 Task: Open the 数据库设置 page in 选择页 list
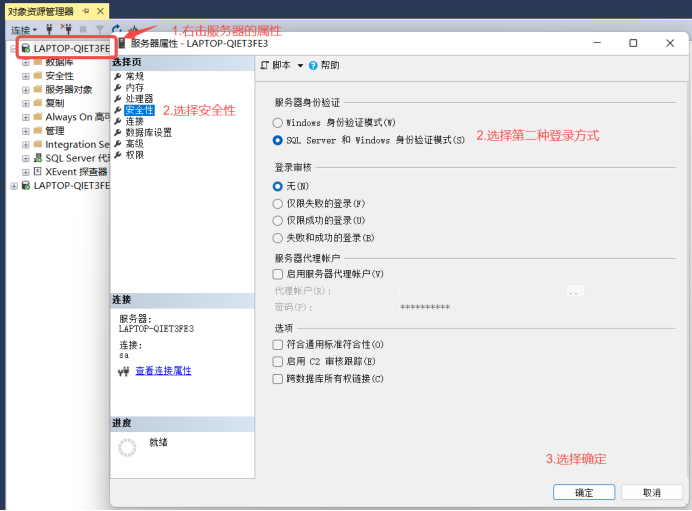[149, 132]
